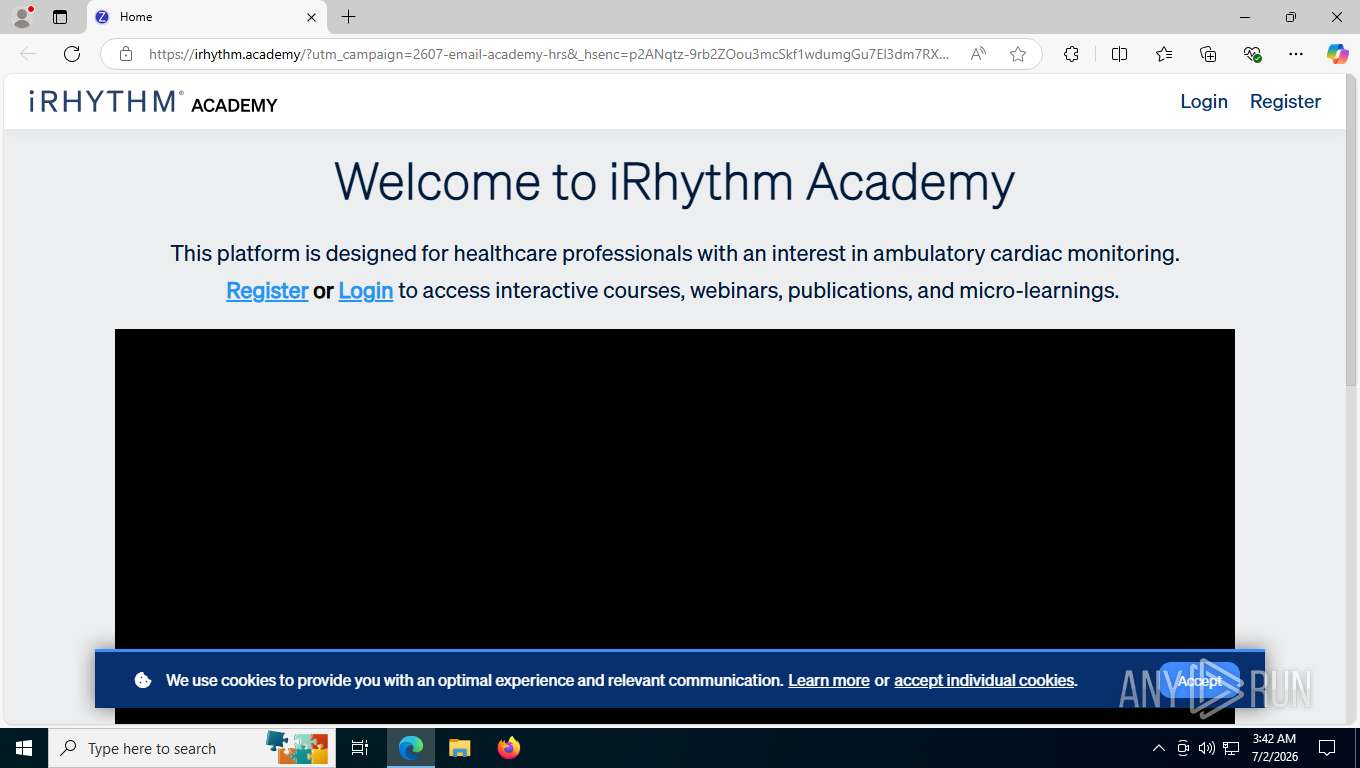1360x768 pixels.
Task: Toggle split screen view icon
Action: [x=1119, y=54]
